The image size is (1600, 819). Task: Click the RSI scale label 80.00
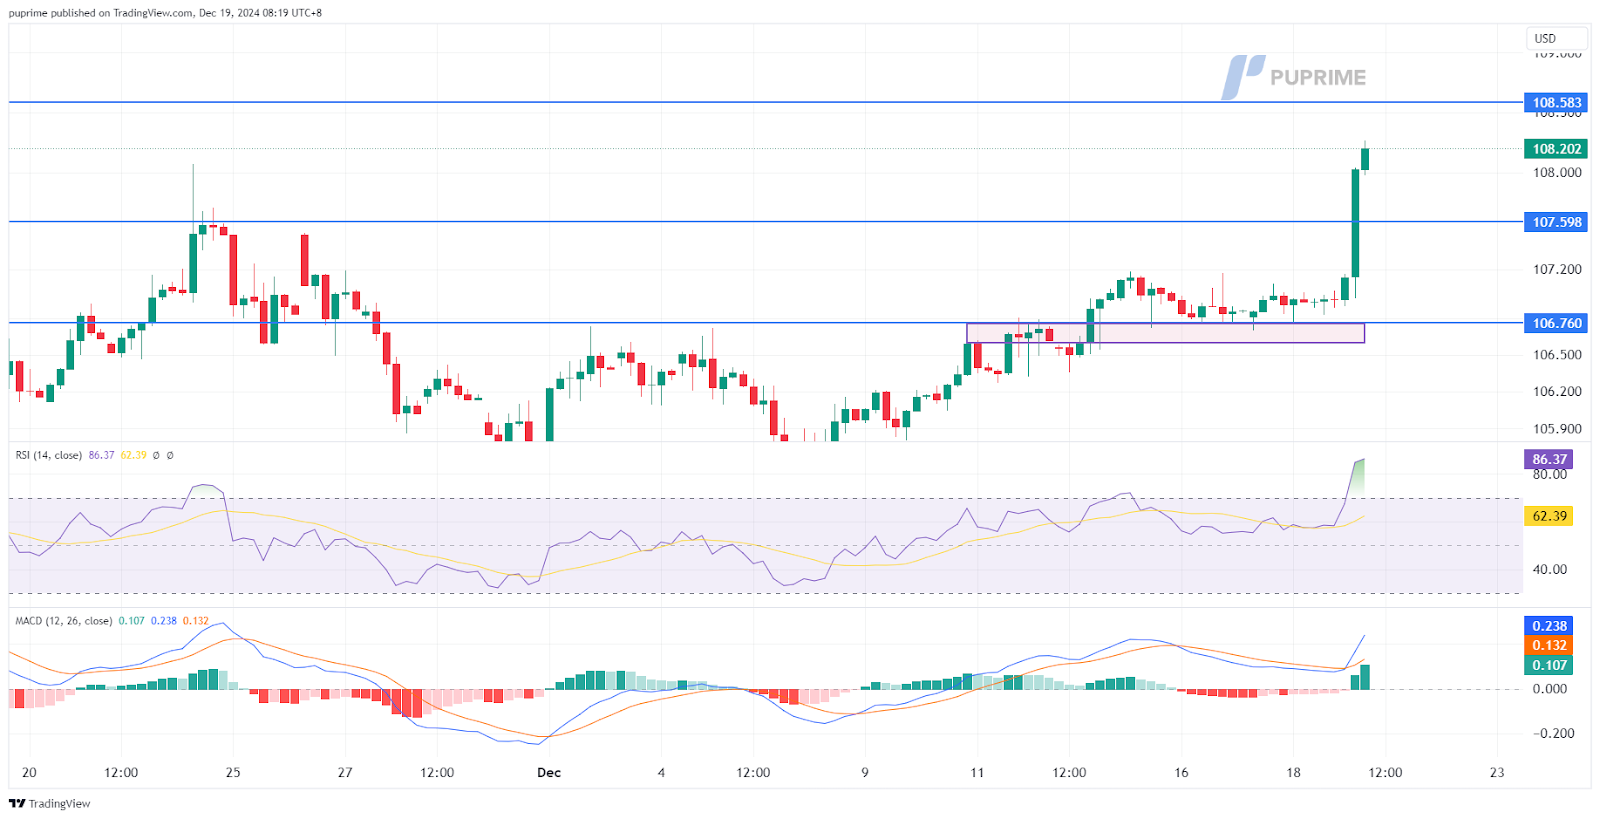tap(1549, 475)
